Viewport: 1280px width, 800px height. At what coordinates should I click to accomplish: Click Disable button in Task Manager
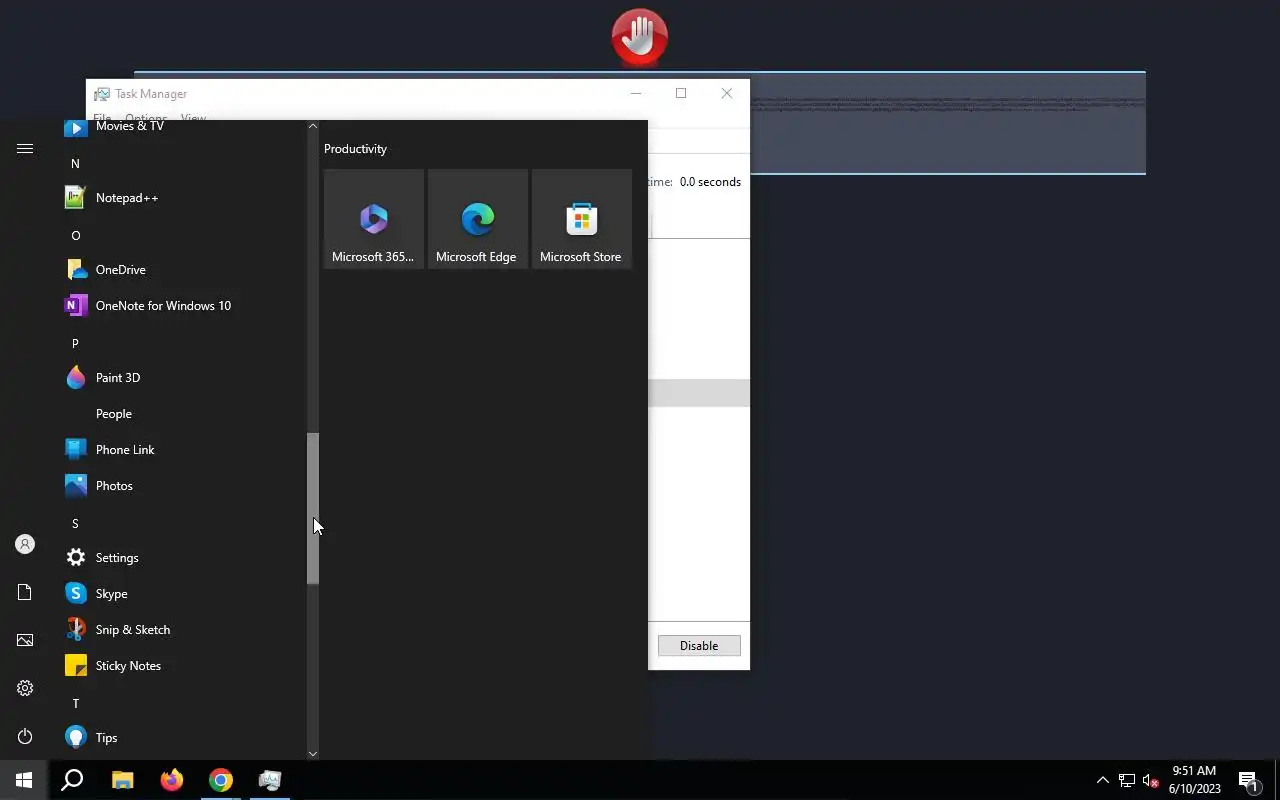[x=699, y=646]
